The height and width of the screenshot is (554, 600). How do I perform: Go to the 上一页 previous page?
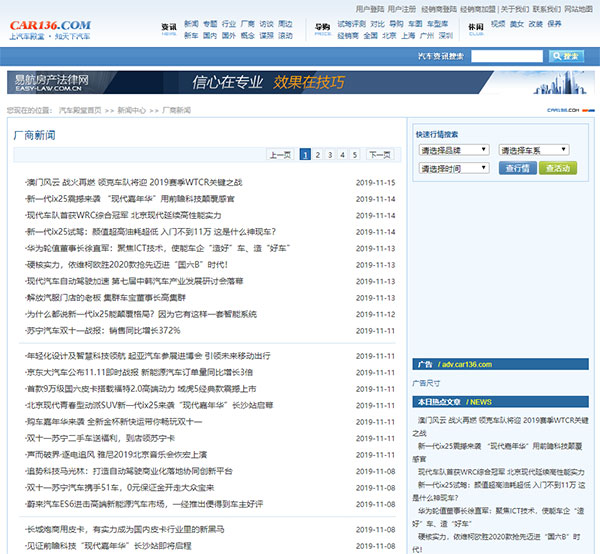pyautogui.click(x=280, y=155)
